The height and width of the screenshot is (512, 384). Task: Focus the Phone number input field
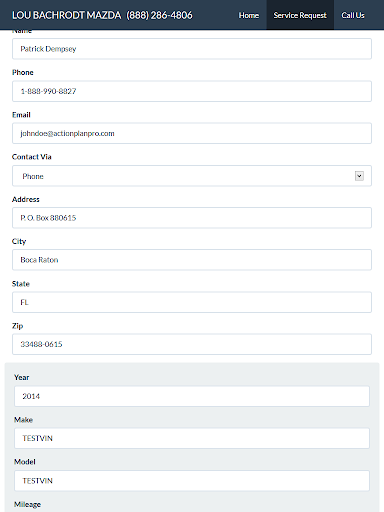(192, 91)
